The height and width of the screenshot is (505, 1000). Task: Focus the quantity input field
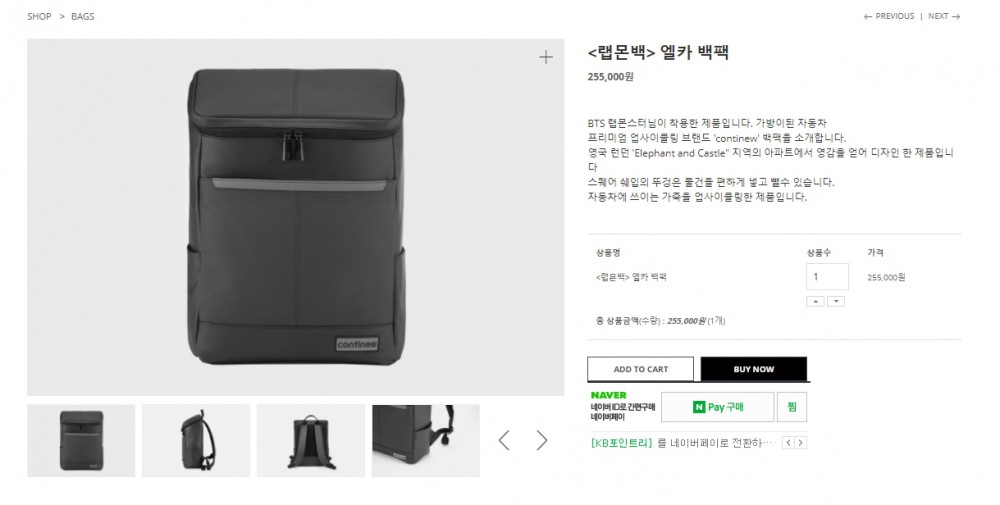click(827, 277)
